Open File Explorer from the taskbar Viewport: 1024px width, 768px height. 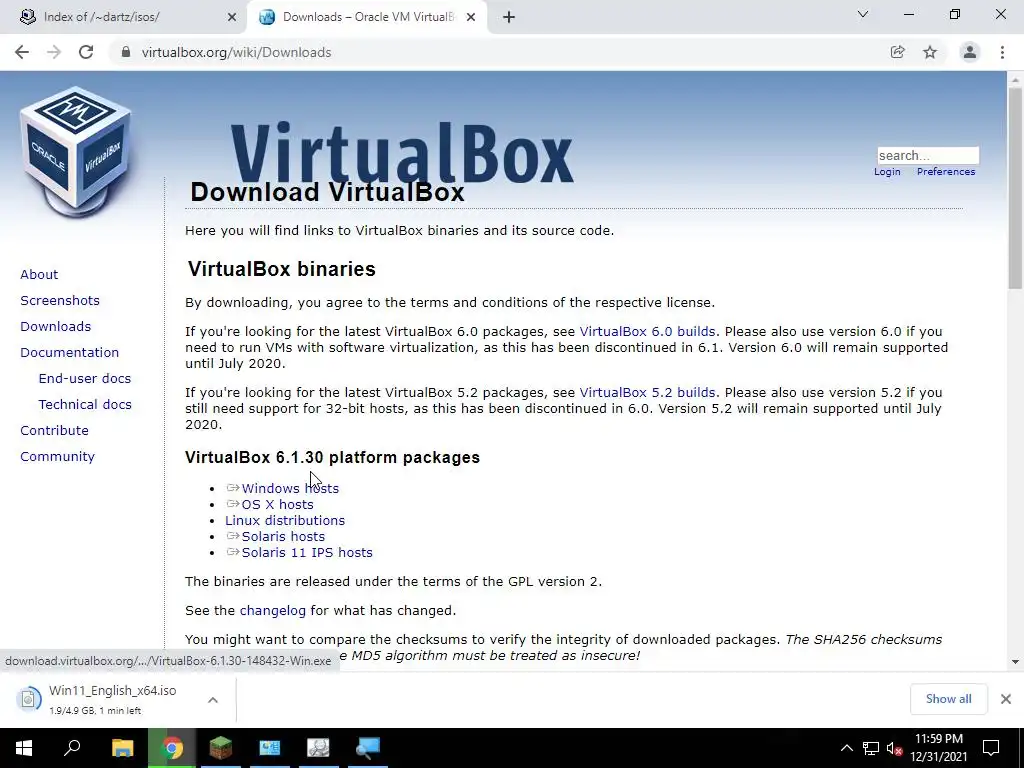point(122,748)
